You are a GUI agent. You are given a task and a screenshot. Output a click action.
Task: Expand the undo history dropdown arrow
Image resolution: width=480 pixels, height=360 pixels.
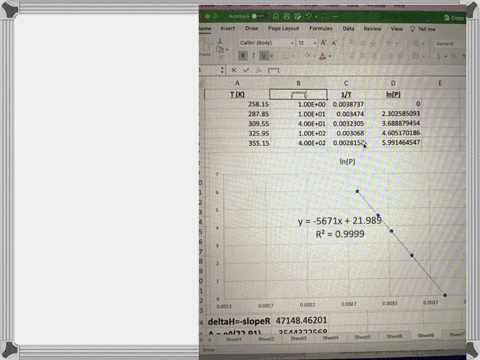(316, 16)
